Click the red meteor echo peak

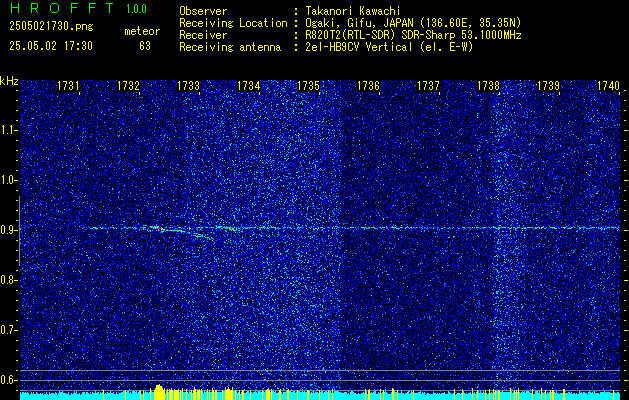coord(158,228)
